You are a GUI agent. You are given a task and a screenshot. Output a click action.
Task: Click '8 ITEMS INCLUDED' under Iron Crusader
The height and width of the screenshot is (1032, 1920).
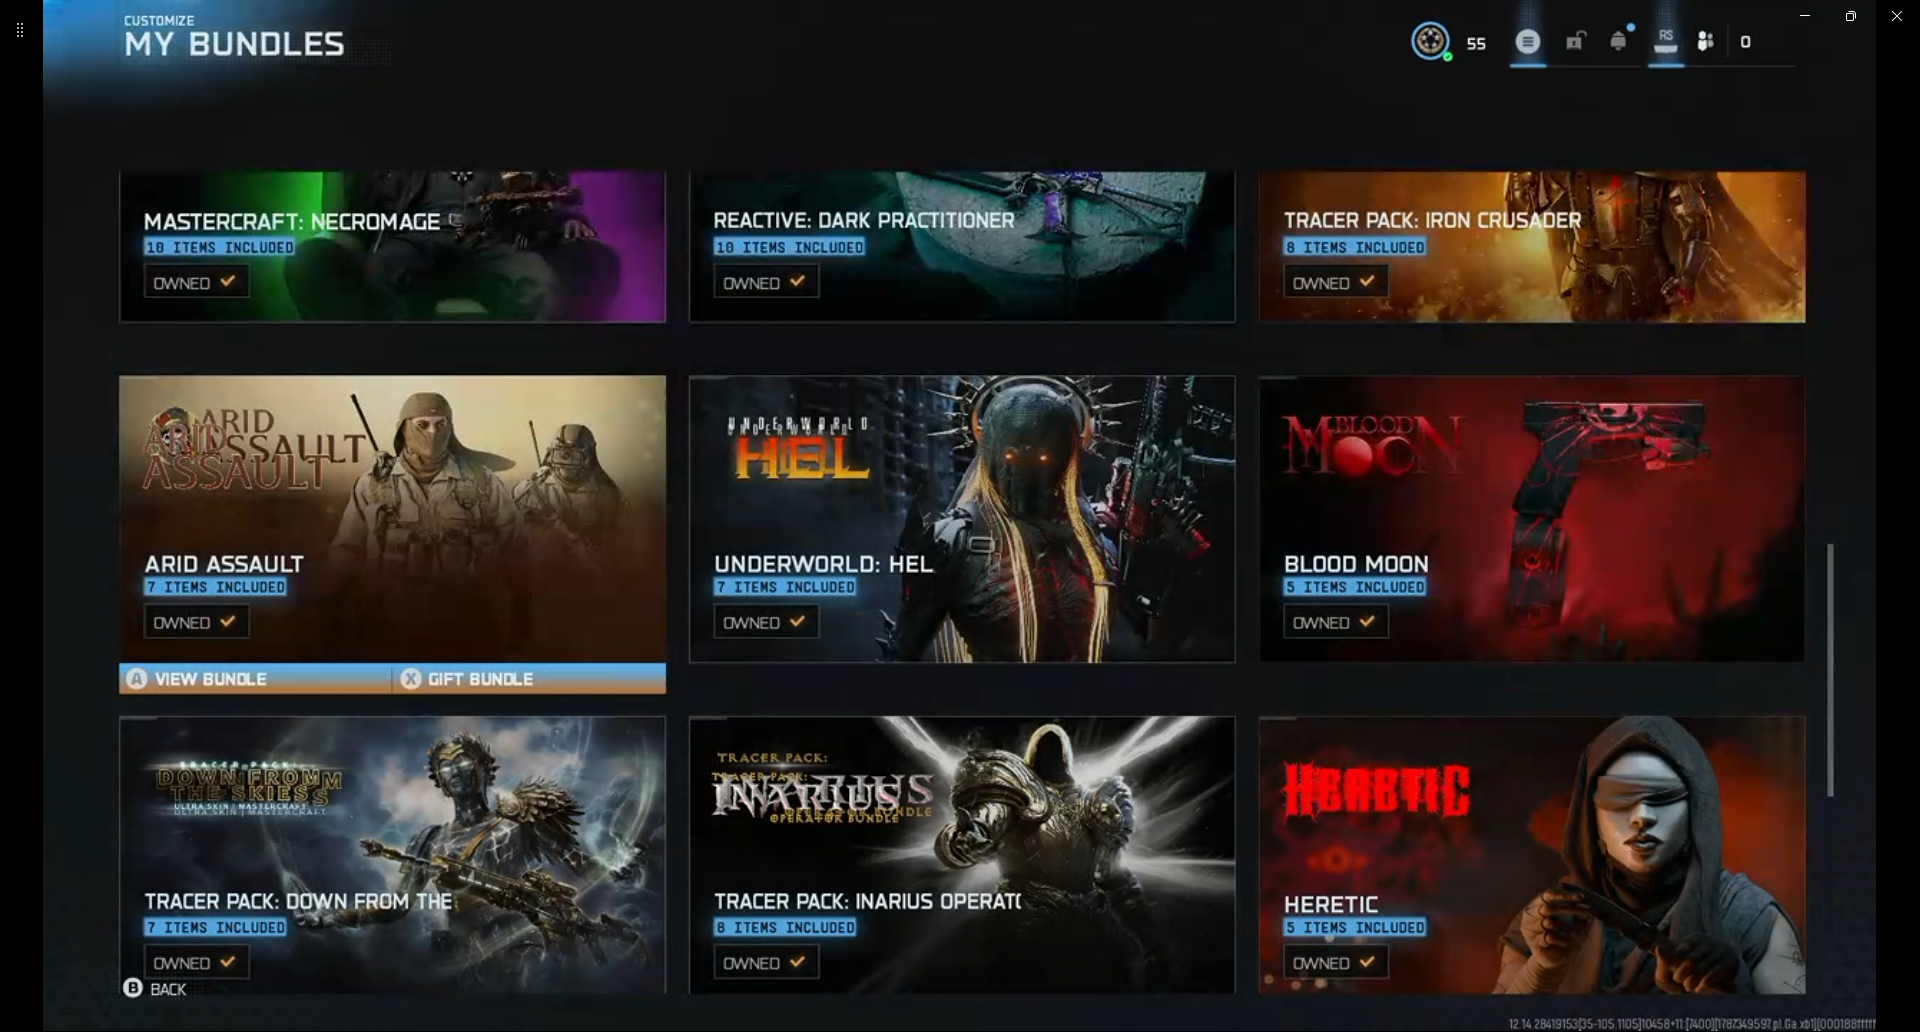pos(1355,247)
